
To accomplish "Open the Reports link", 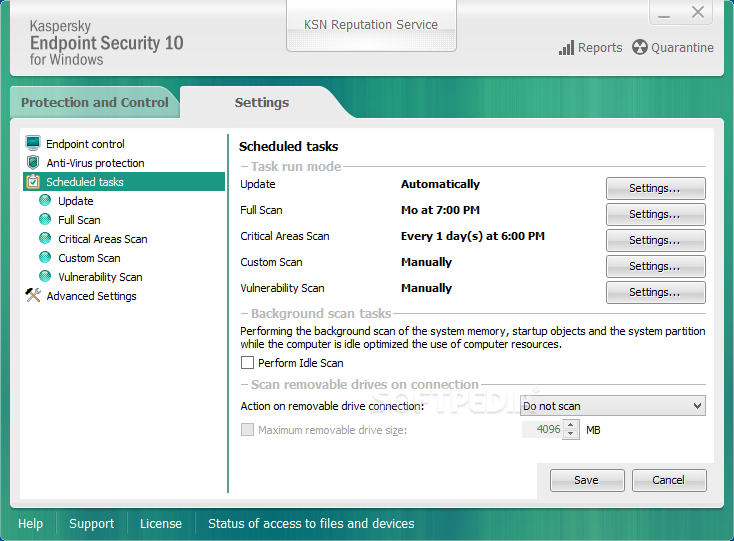I will tap(600, 47).
